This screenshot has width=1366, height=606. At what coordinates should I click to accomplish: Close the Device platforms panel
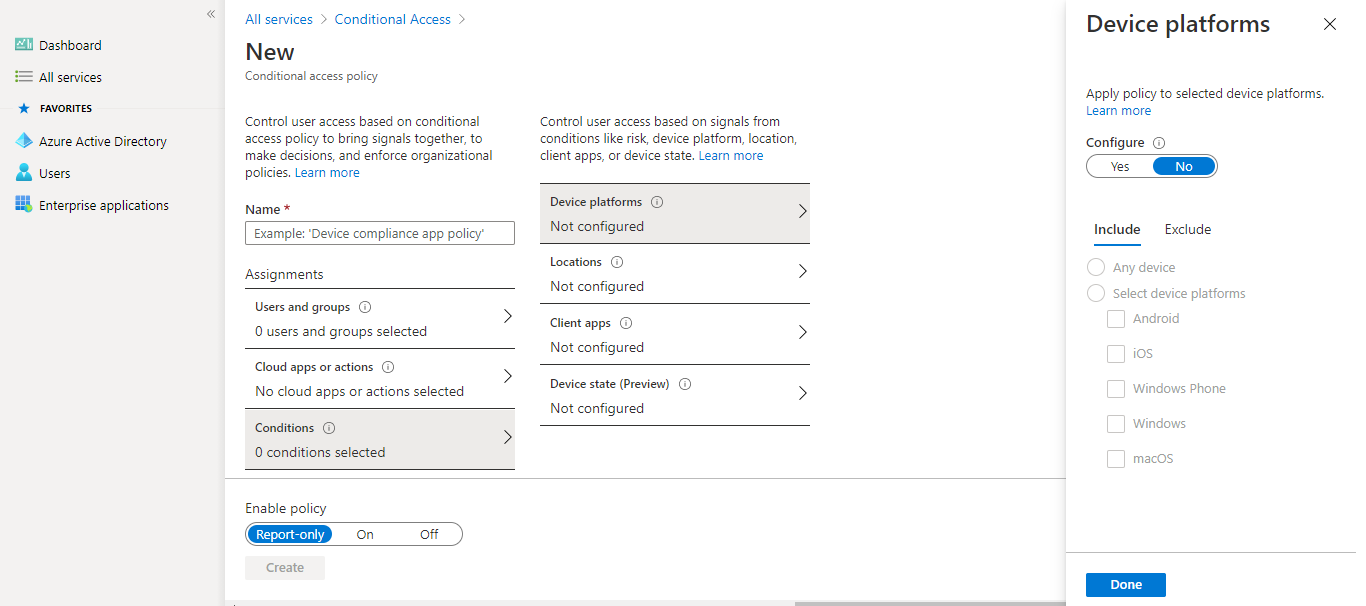tap(1330, 24)
